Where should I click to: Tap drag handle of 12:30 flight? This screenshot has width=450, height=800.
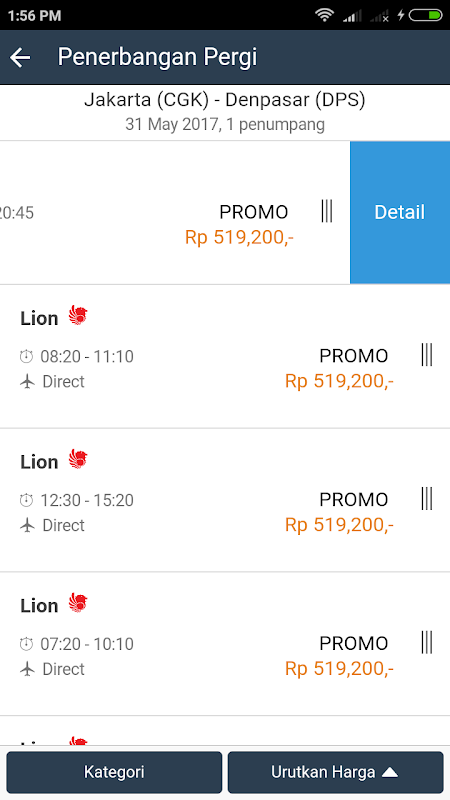coord(427,498)
